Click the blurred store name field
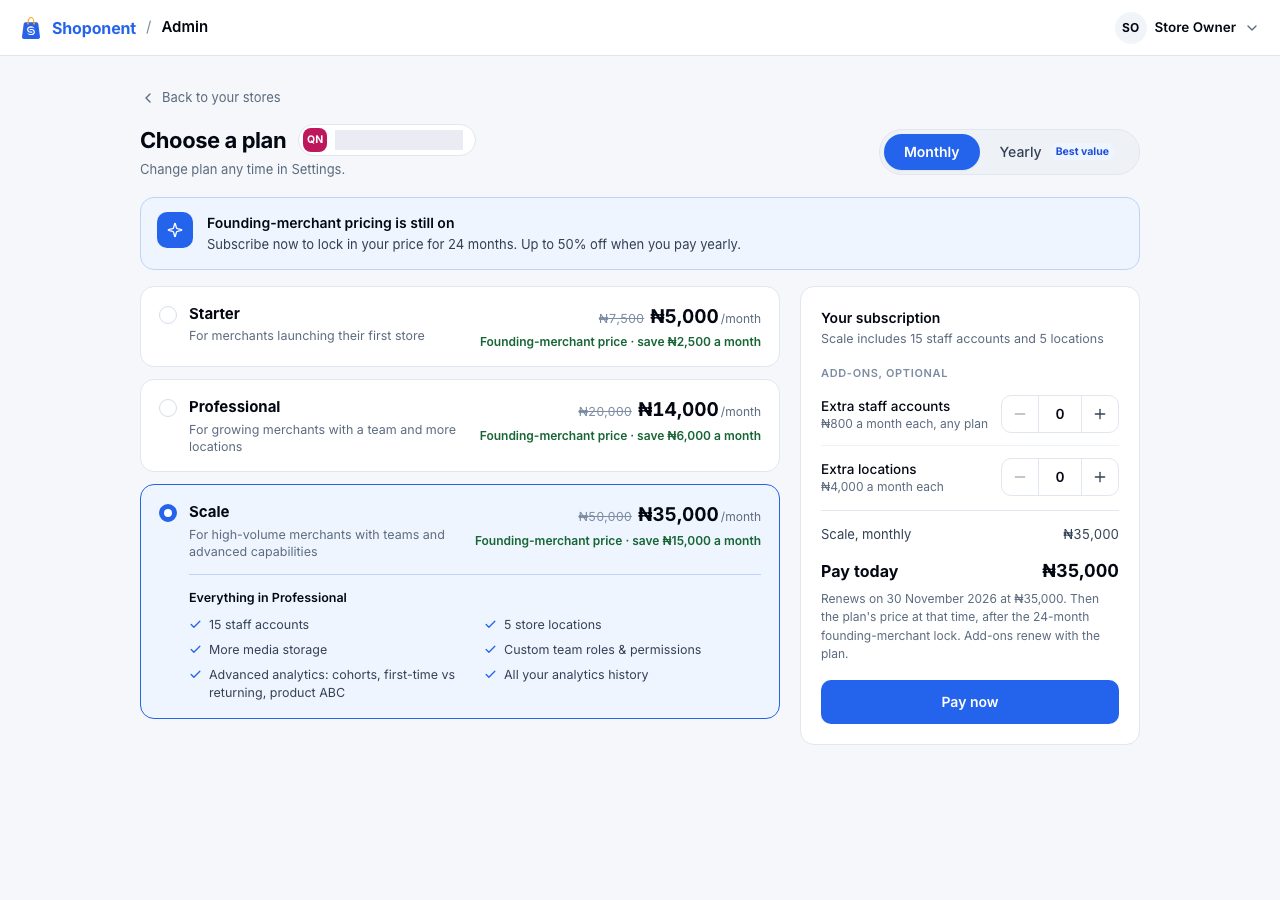 click(x=399, y=140)
